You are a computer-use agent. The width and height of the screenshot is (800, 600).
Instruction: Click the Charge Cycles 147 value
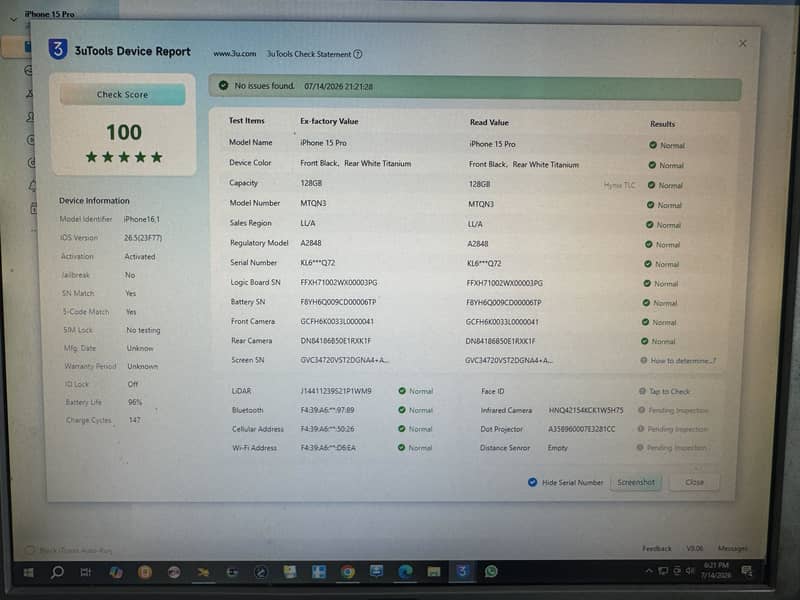[134, 420]
